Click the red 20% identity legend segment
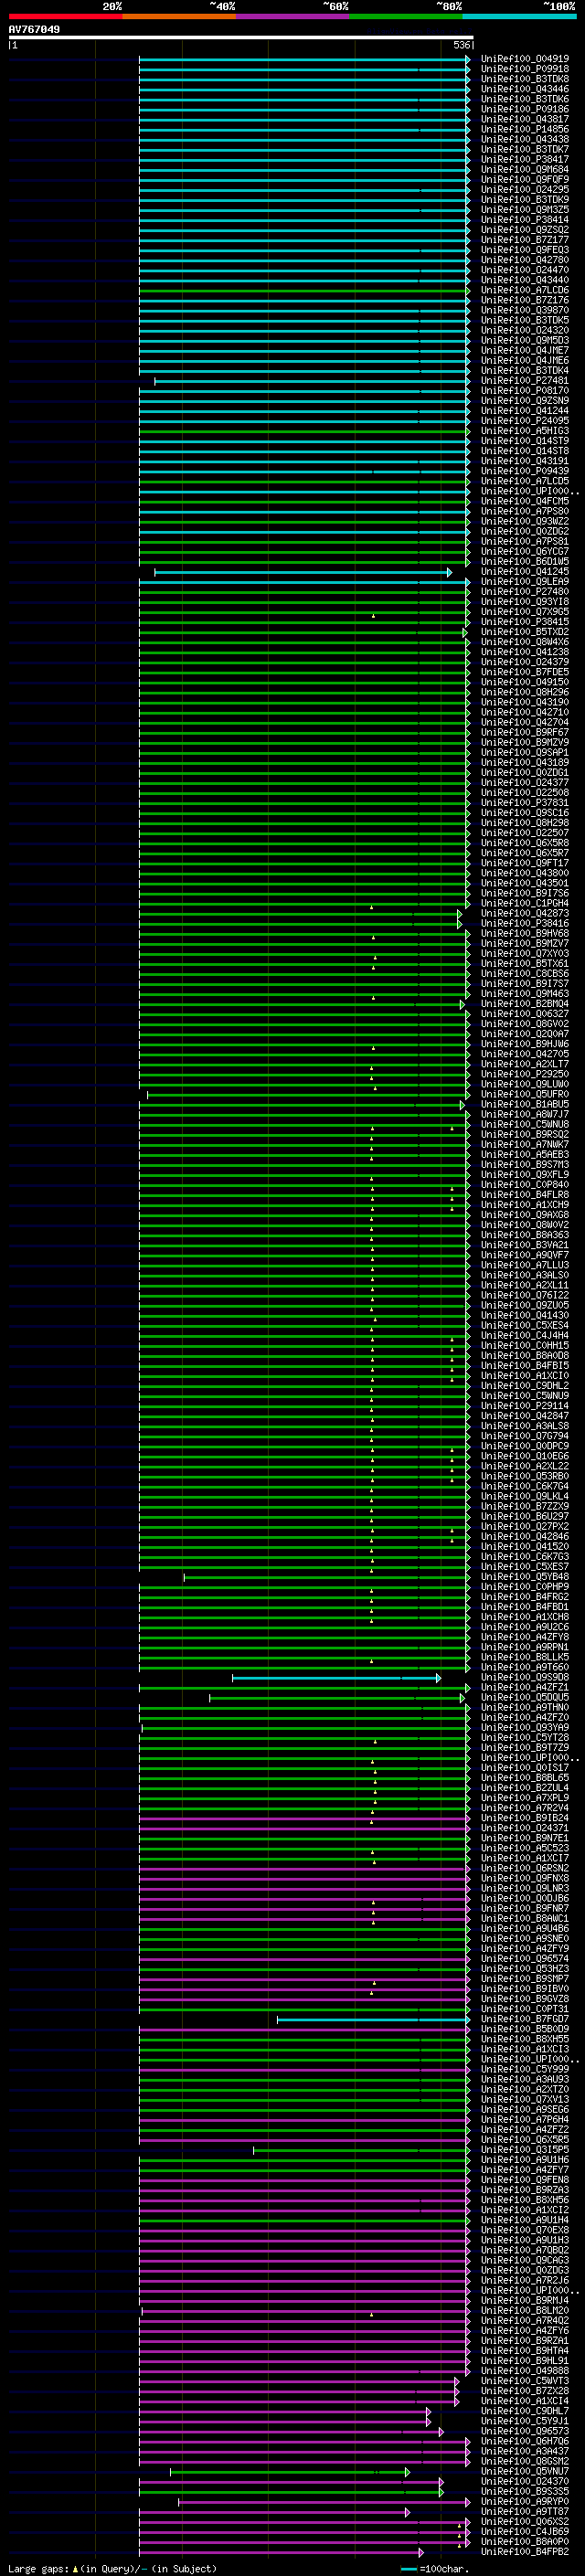This screenshot has width=585, height=2576. point(65,16)
